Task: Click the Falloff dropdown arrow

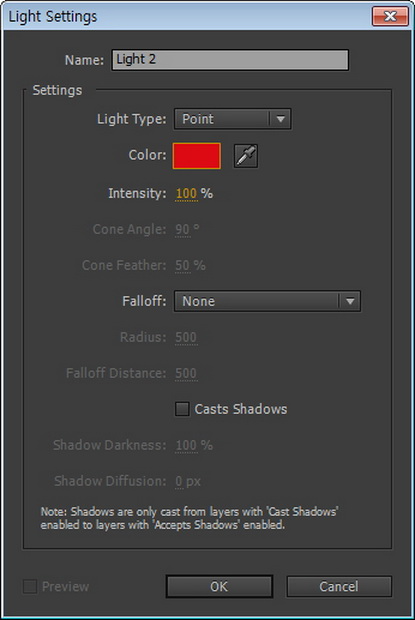Action: 350,301
